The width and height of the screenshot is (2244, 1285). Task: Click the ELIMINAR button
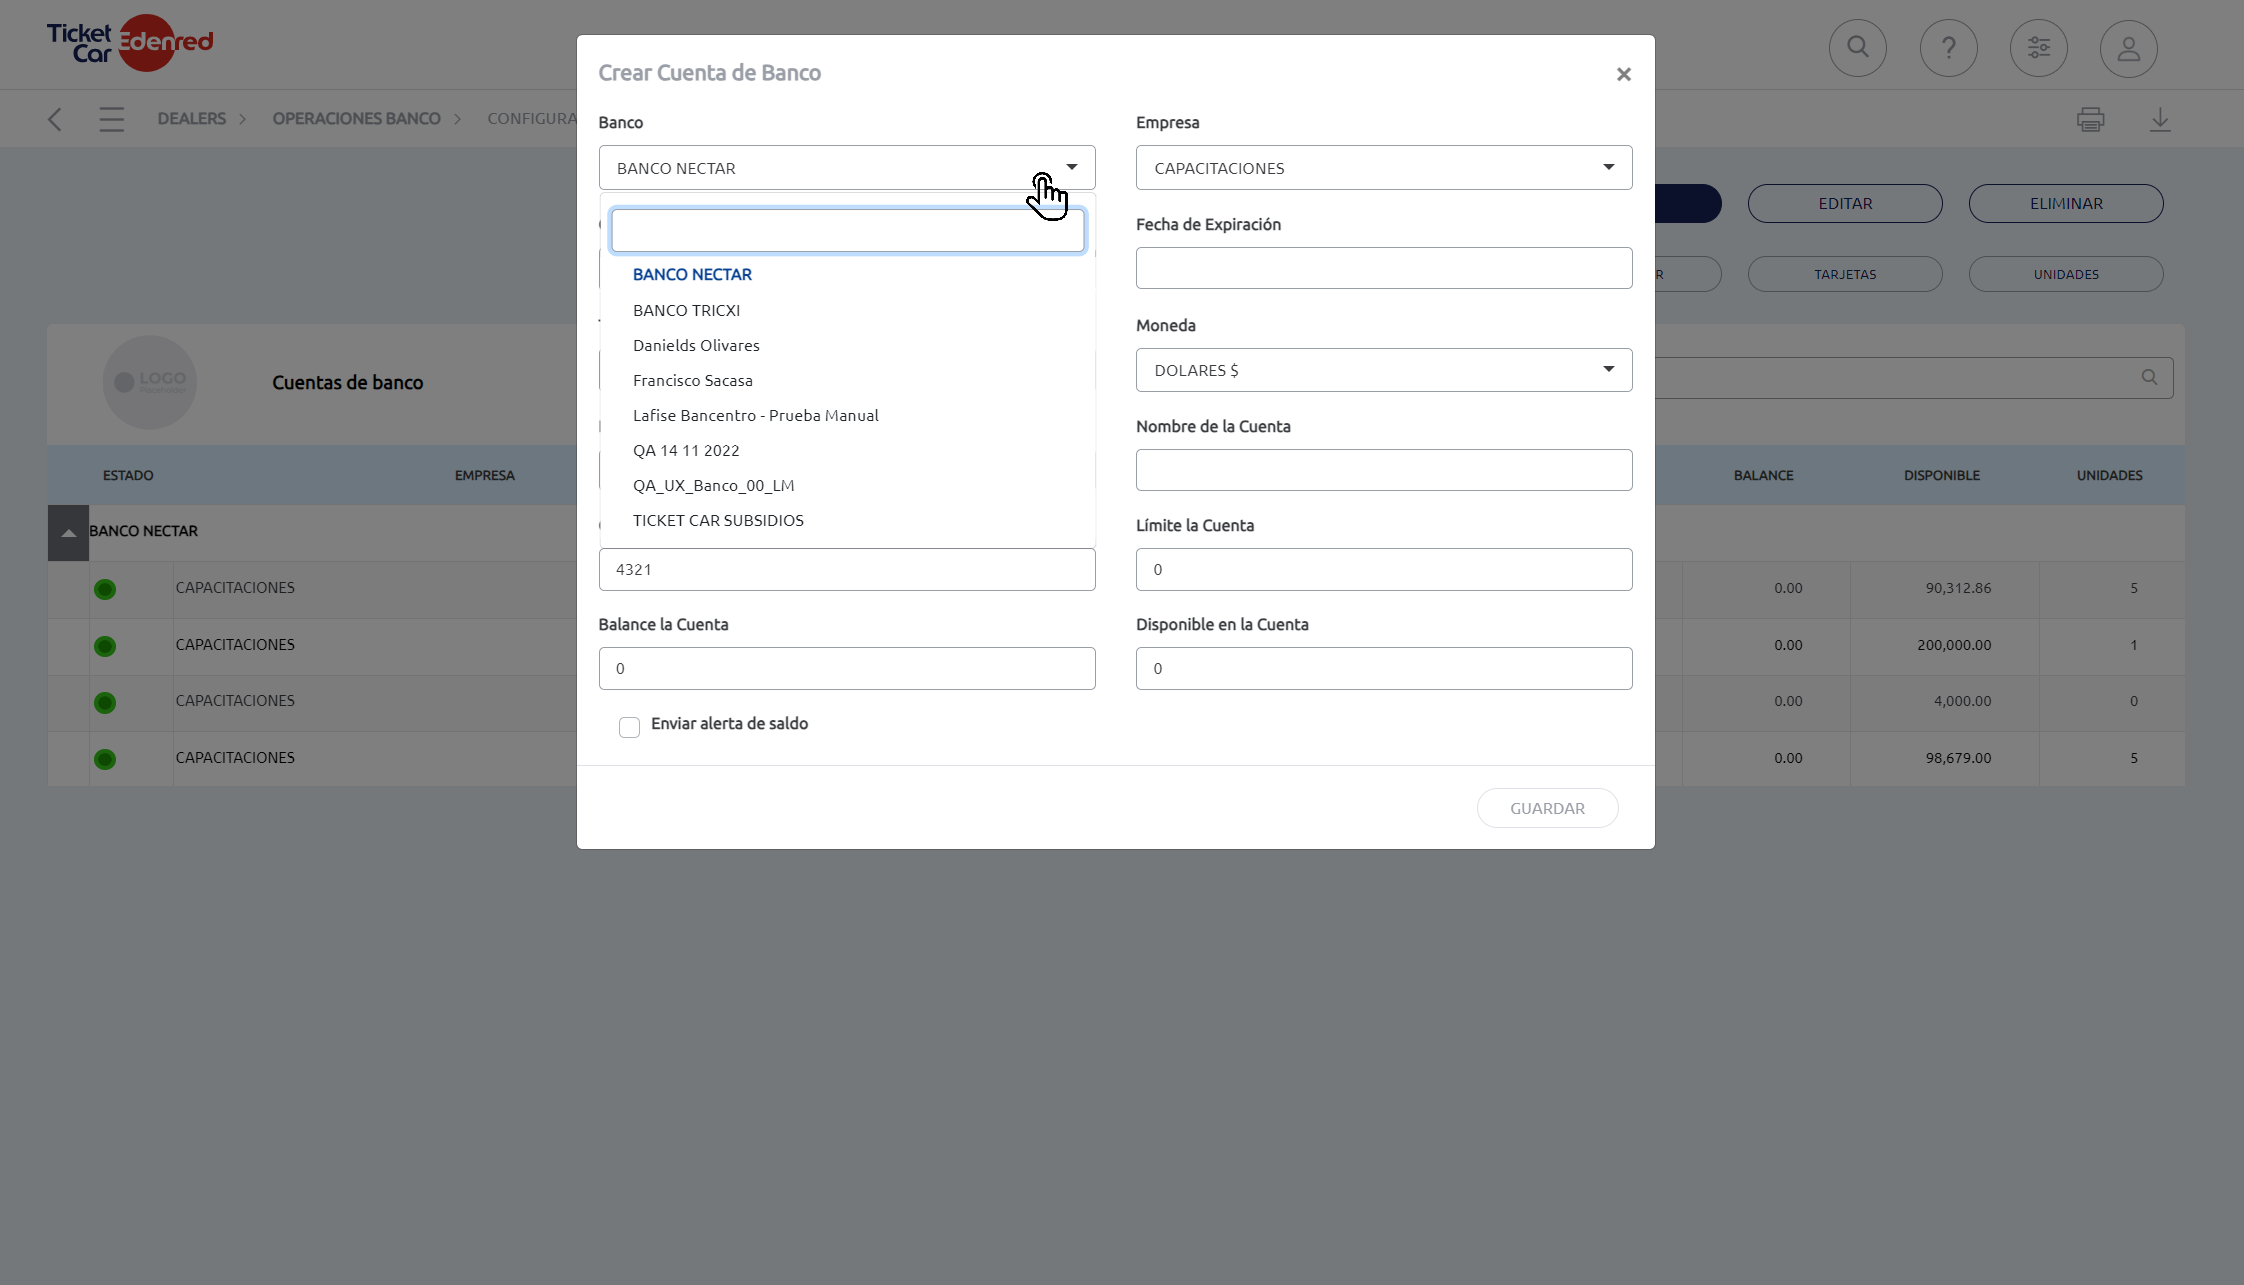point(2066,203)
